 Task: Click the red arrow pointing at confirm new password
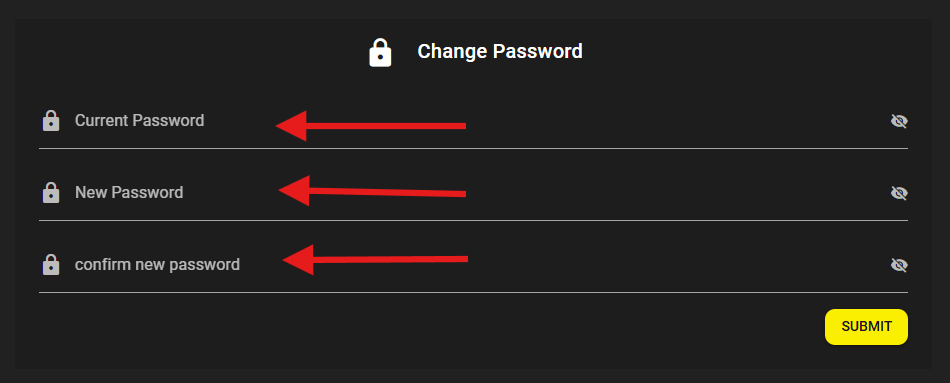click(375, 260)
